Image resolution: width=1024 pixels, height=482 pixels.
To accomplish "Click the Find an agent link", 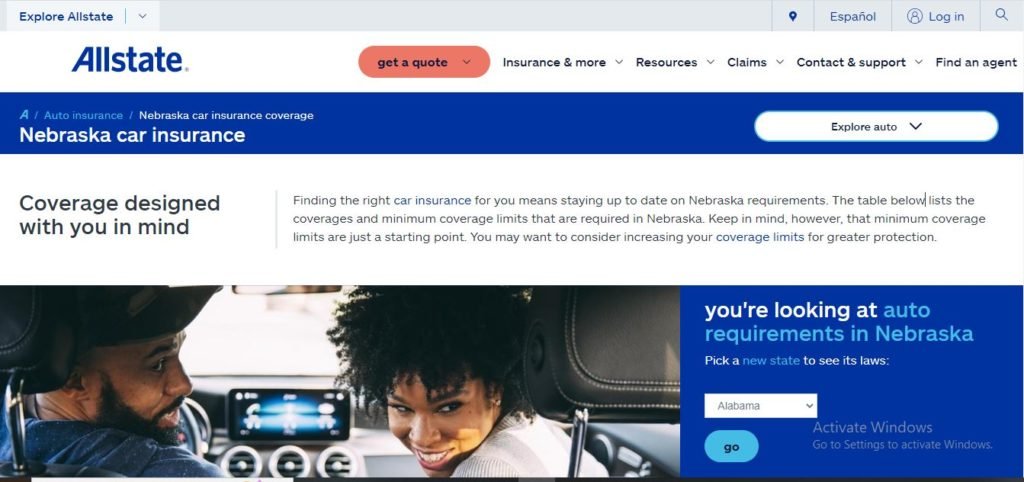I will (976, 63).
